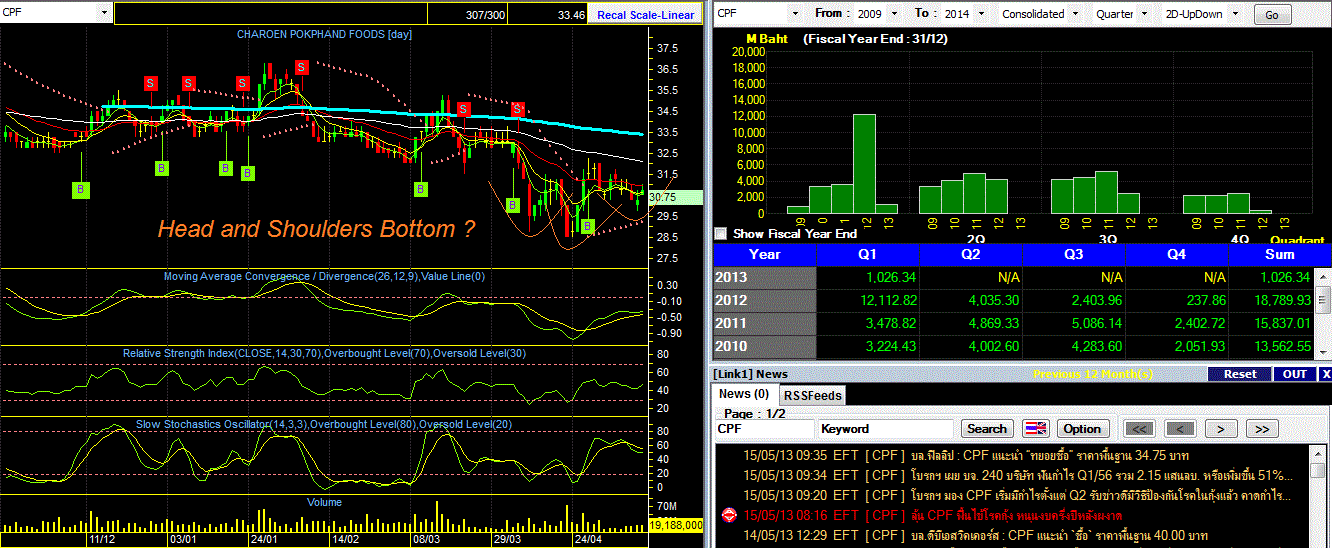The height and width of the screenshot is (548, 1332).
Task: Click the Go button
Action: coord(1272,15)
